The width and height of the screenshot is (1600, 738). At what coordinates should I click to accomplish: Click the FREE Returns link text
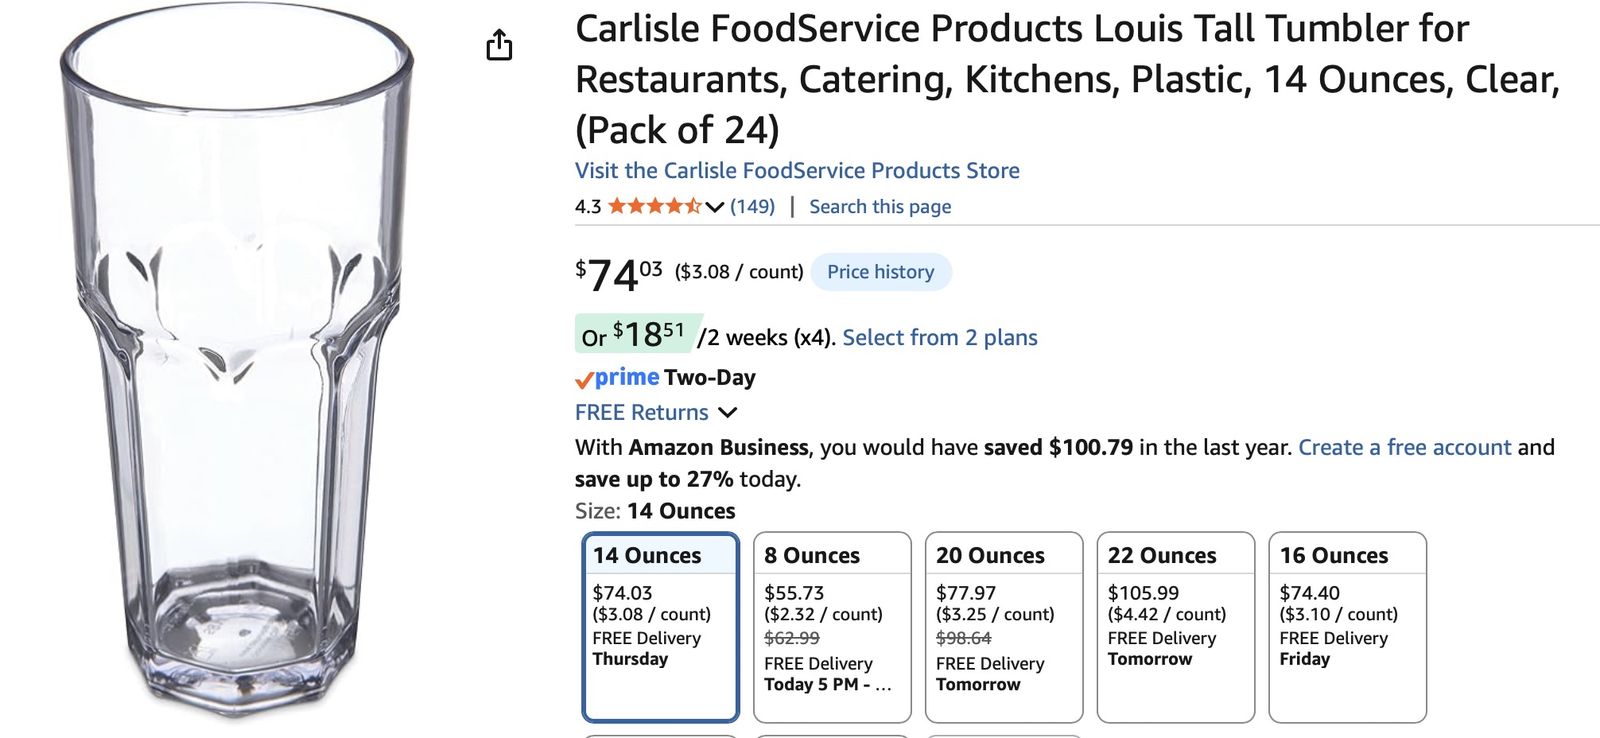click(x=641, y=412)
